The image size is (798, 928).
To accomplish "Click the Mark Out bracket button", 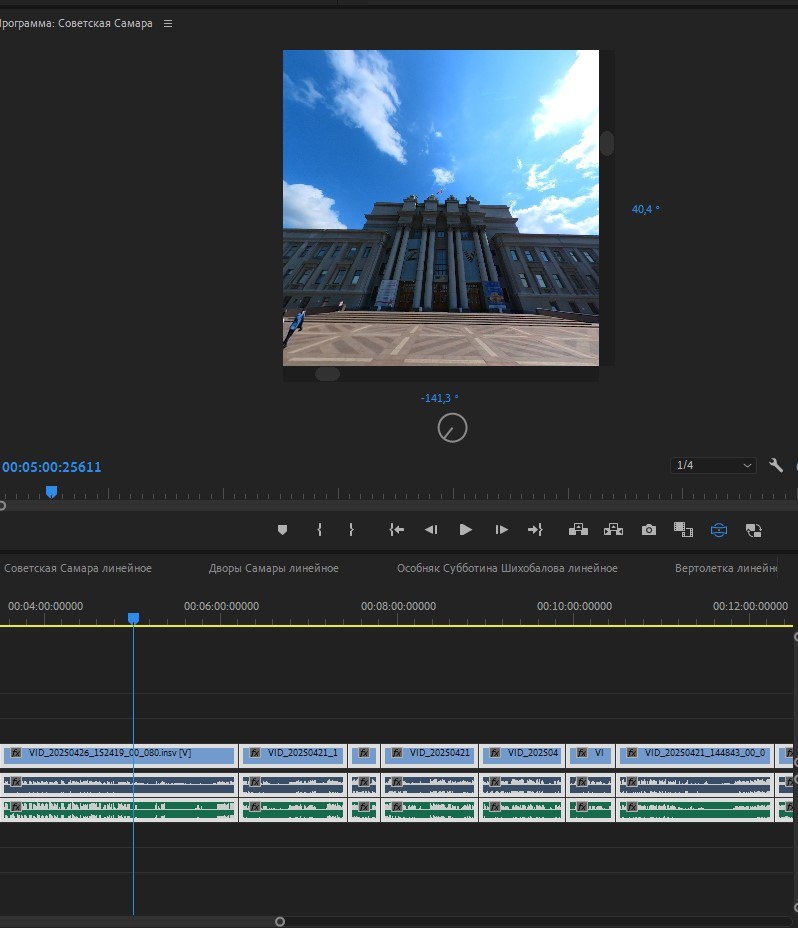I will point(351,529).
